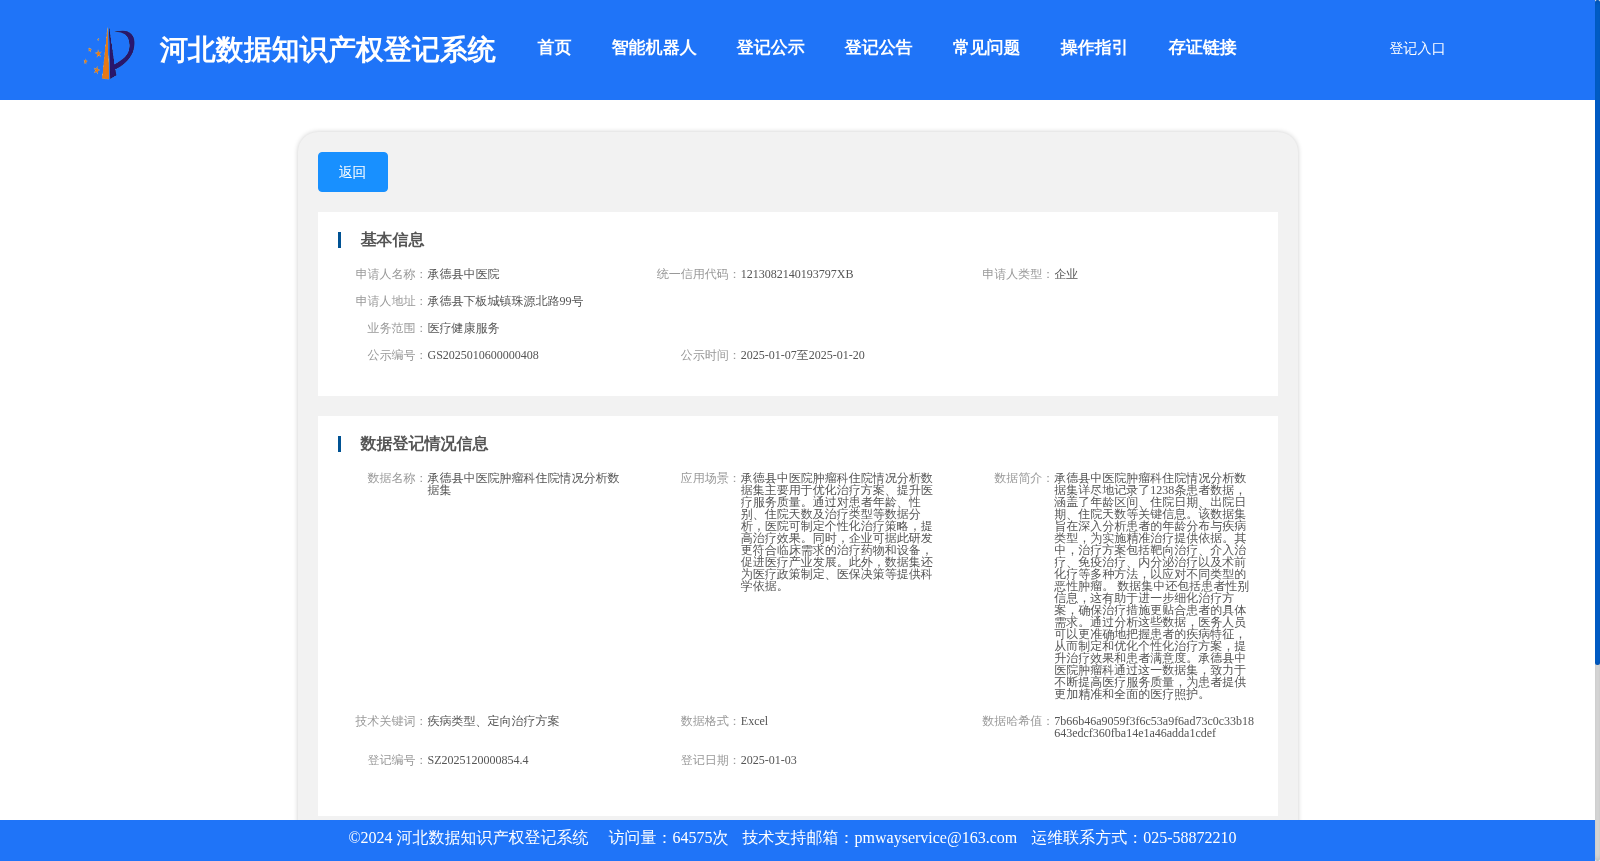
Task: Click the page vertical scrollbar
Action: coord(1597,332)
